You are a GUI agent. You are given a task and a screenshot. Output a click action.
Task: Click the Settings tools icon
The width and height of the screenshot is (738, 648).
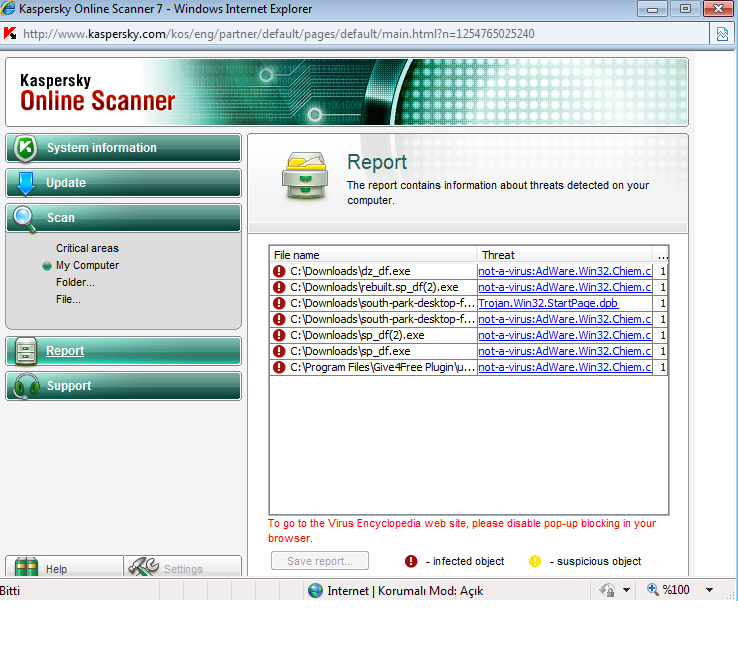(145, 567)
